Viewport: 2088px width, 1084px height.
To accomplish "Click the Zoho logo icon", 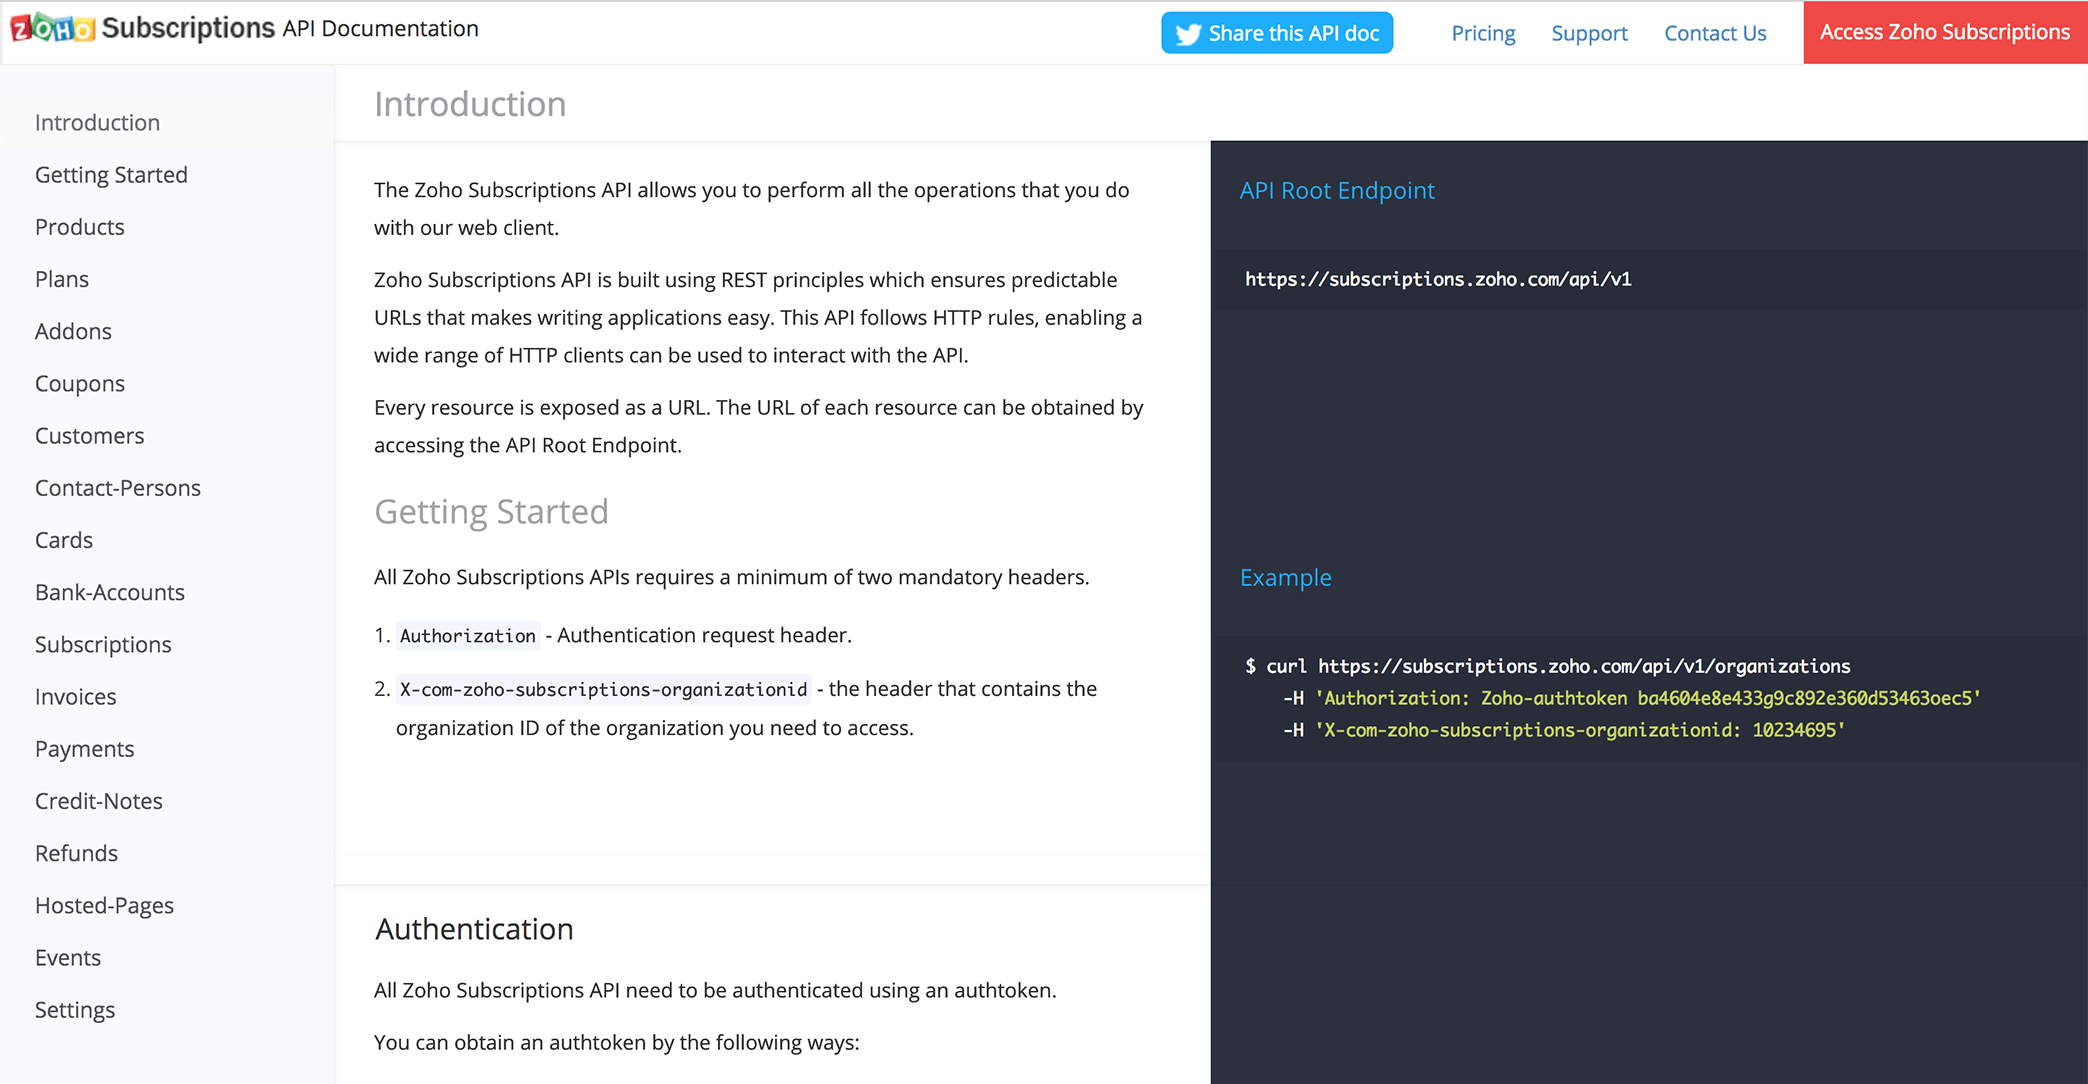I will click(52, 29).
